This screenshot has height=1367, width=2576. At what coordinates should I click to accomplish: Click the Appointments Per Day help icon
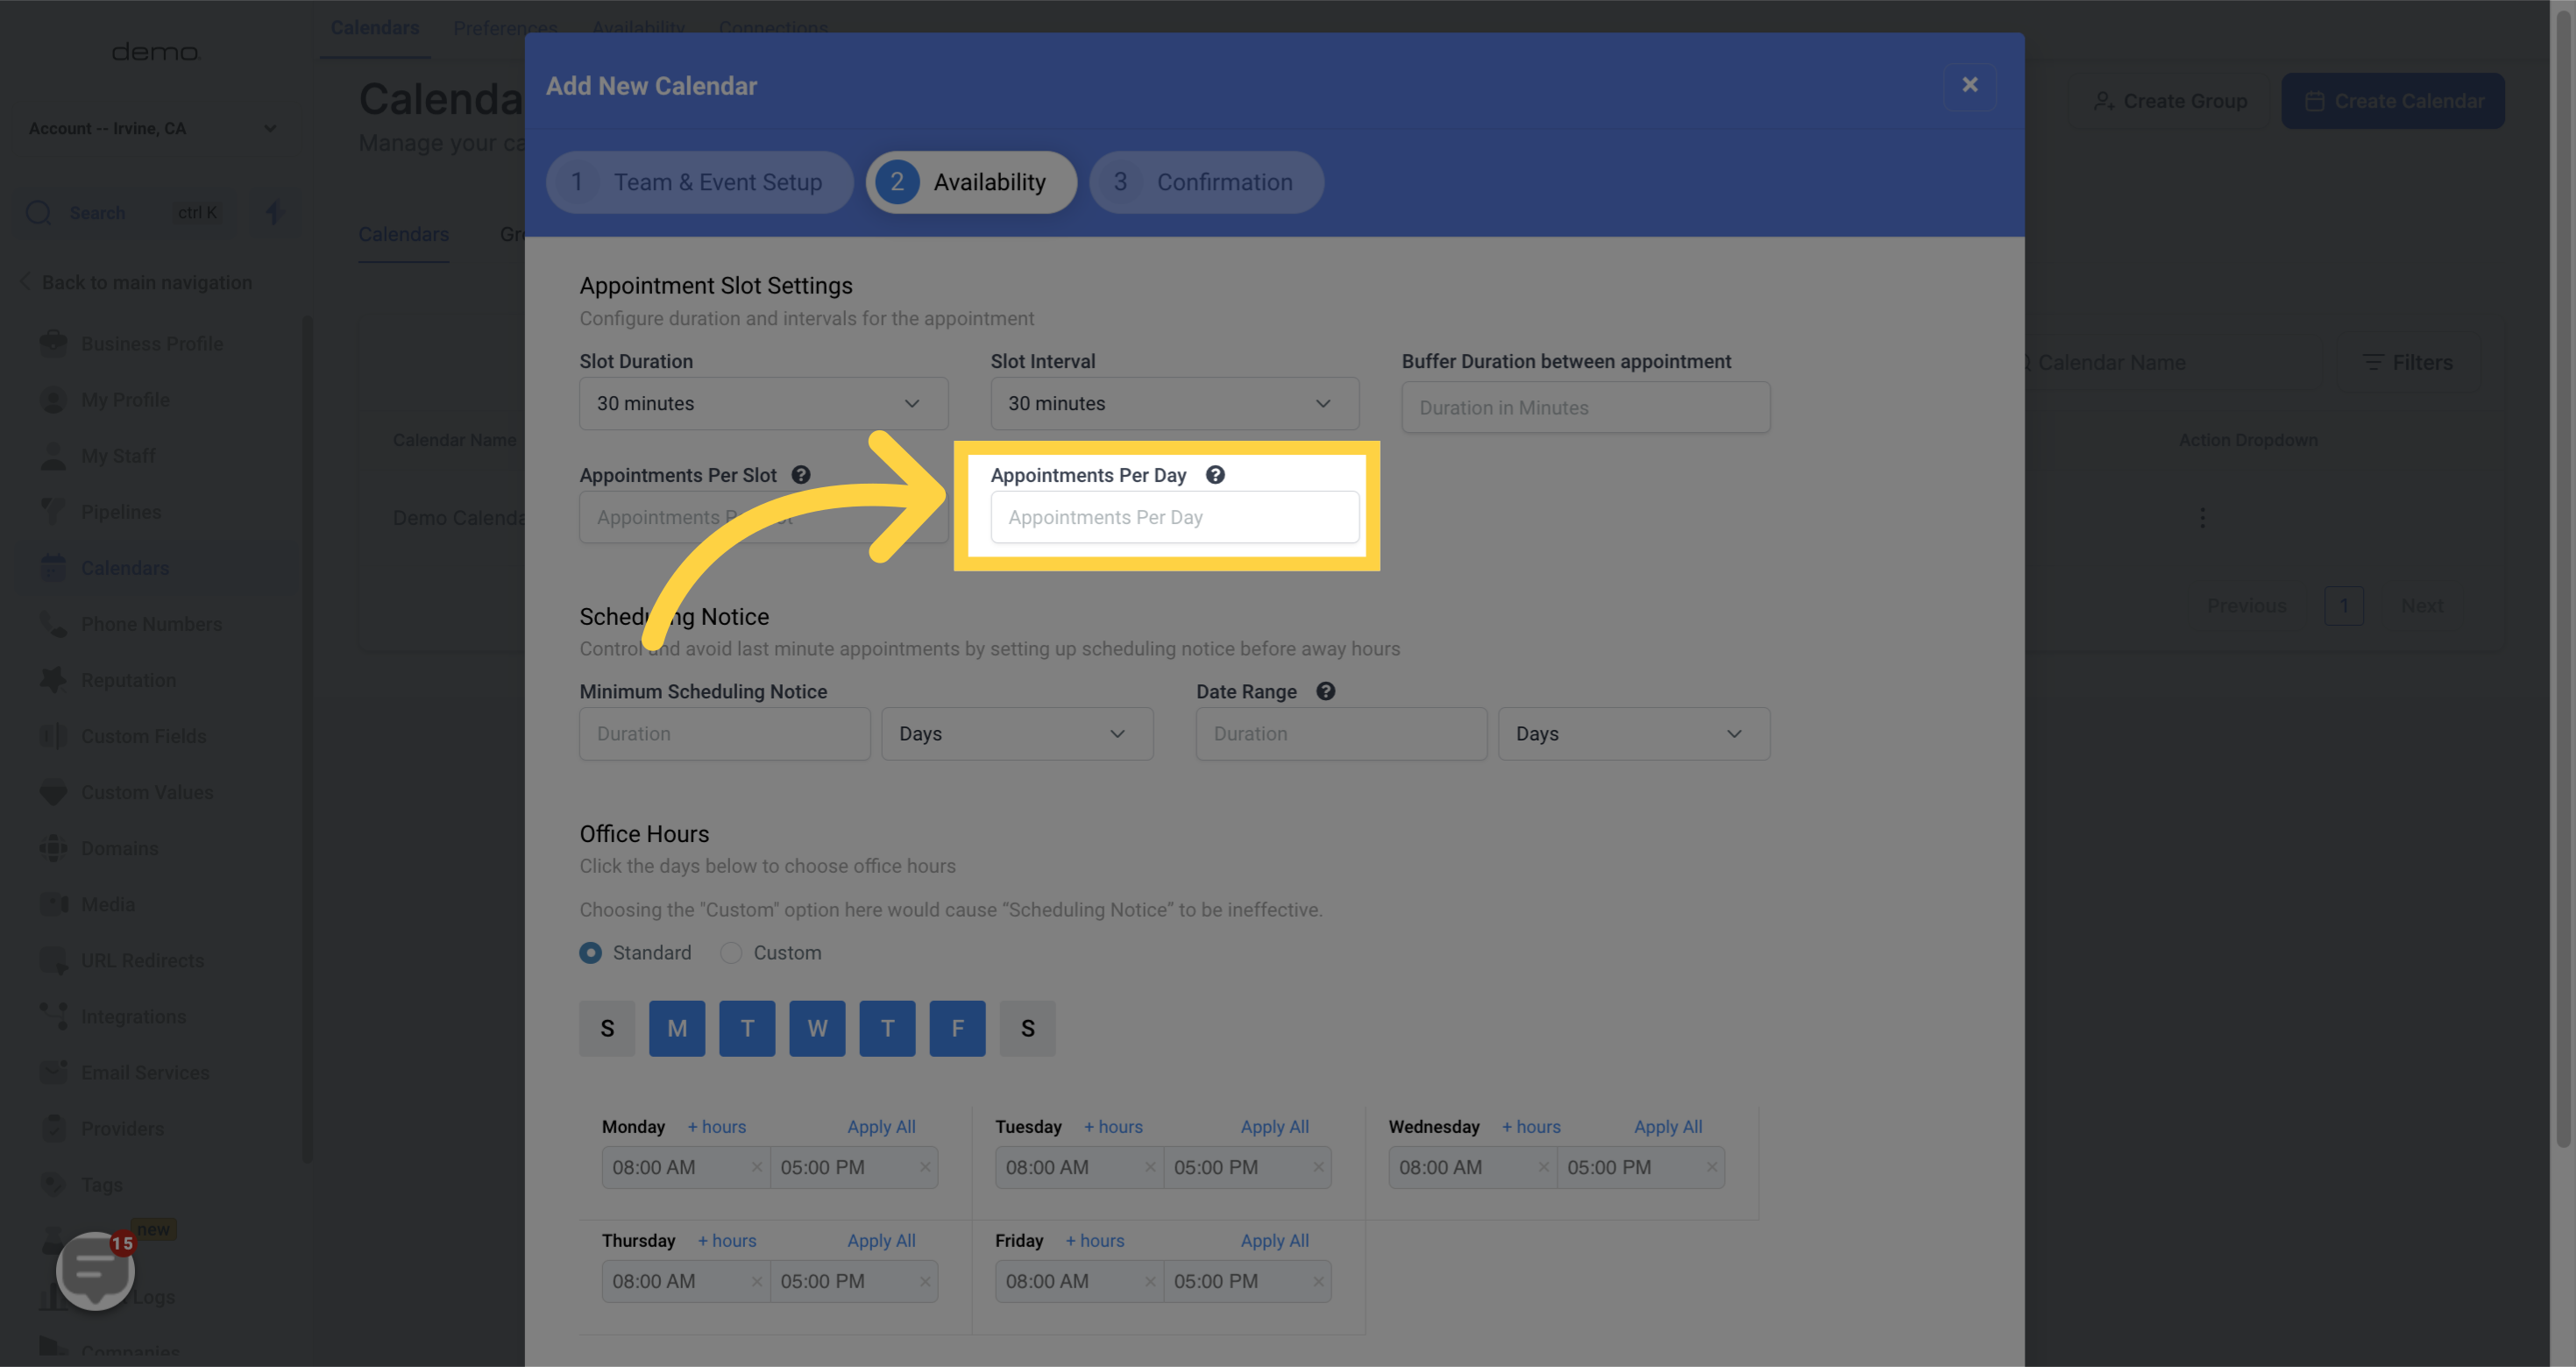pyautogui.click(x=1215, y=475)
